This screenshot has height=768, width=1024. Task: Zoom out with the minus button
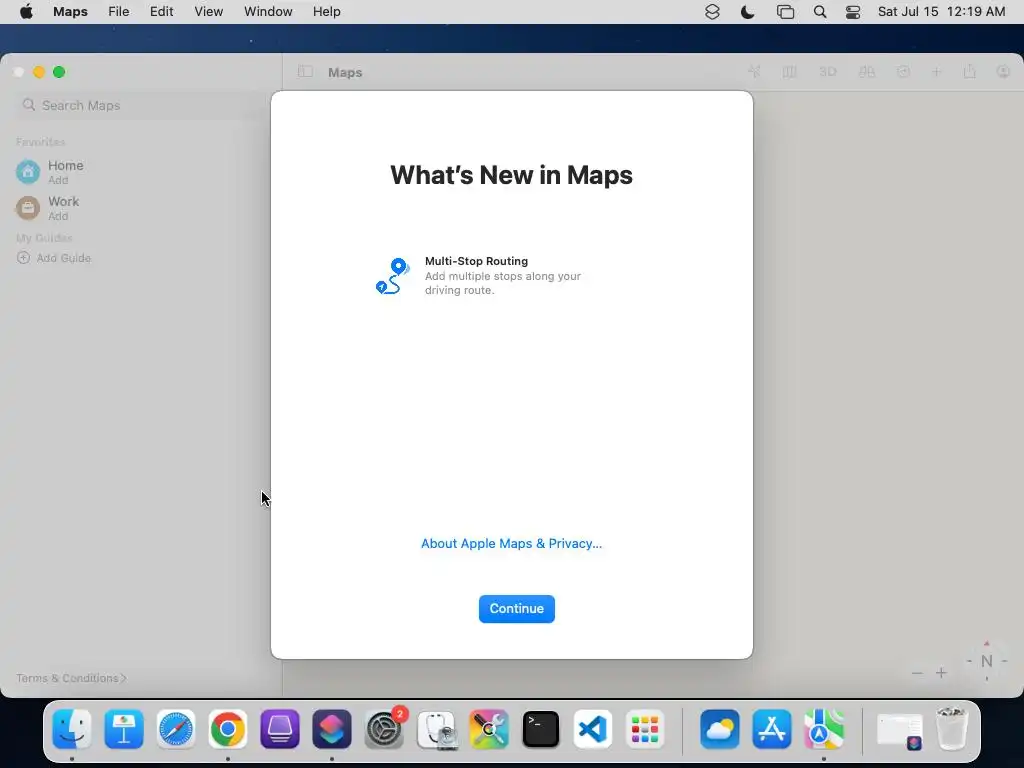[x=918, y=673]
